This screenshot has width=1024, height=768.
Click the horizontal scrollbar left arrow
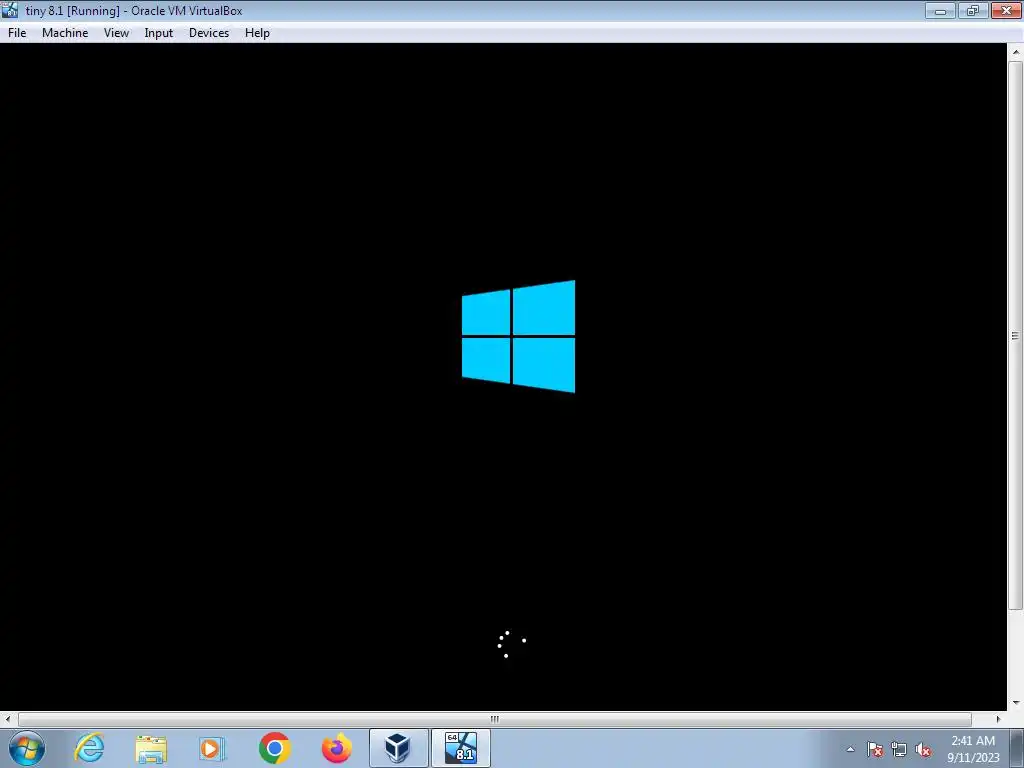[7, 719]
